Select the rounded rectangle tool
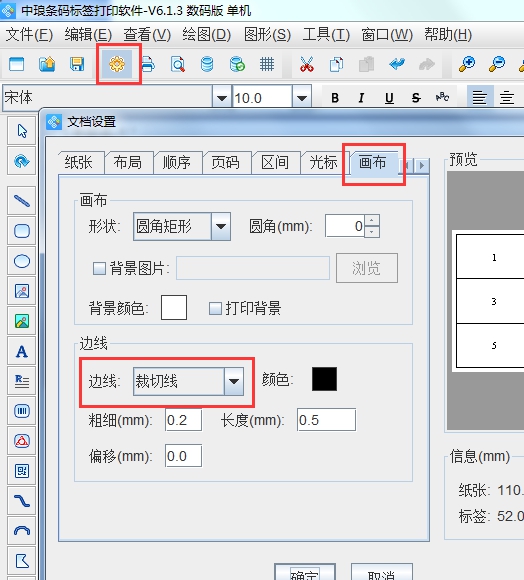The width and height of the screenshot is (524, 580). [22, 231]
